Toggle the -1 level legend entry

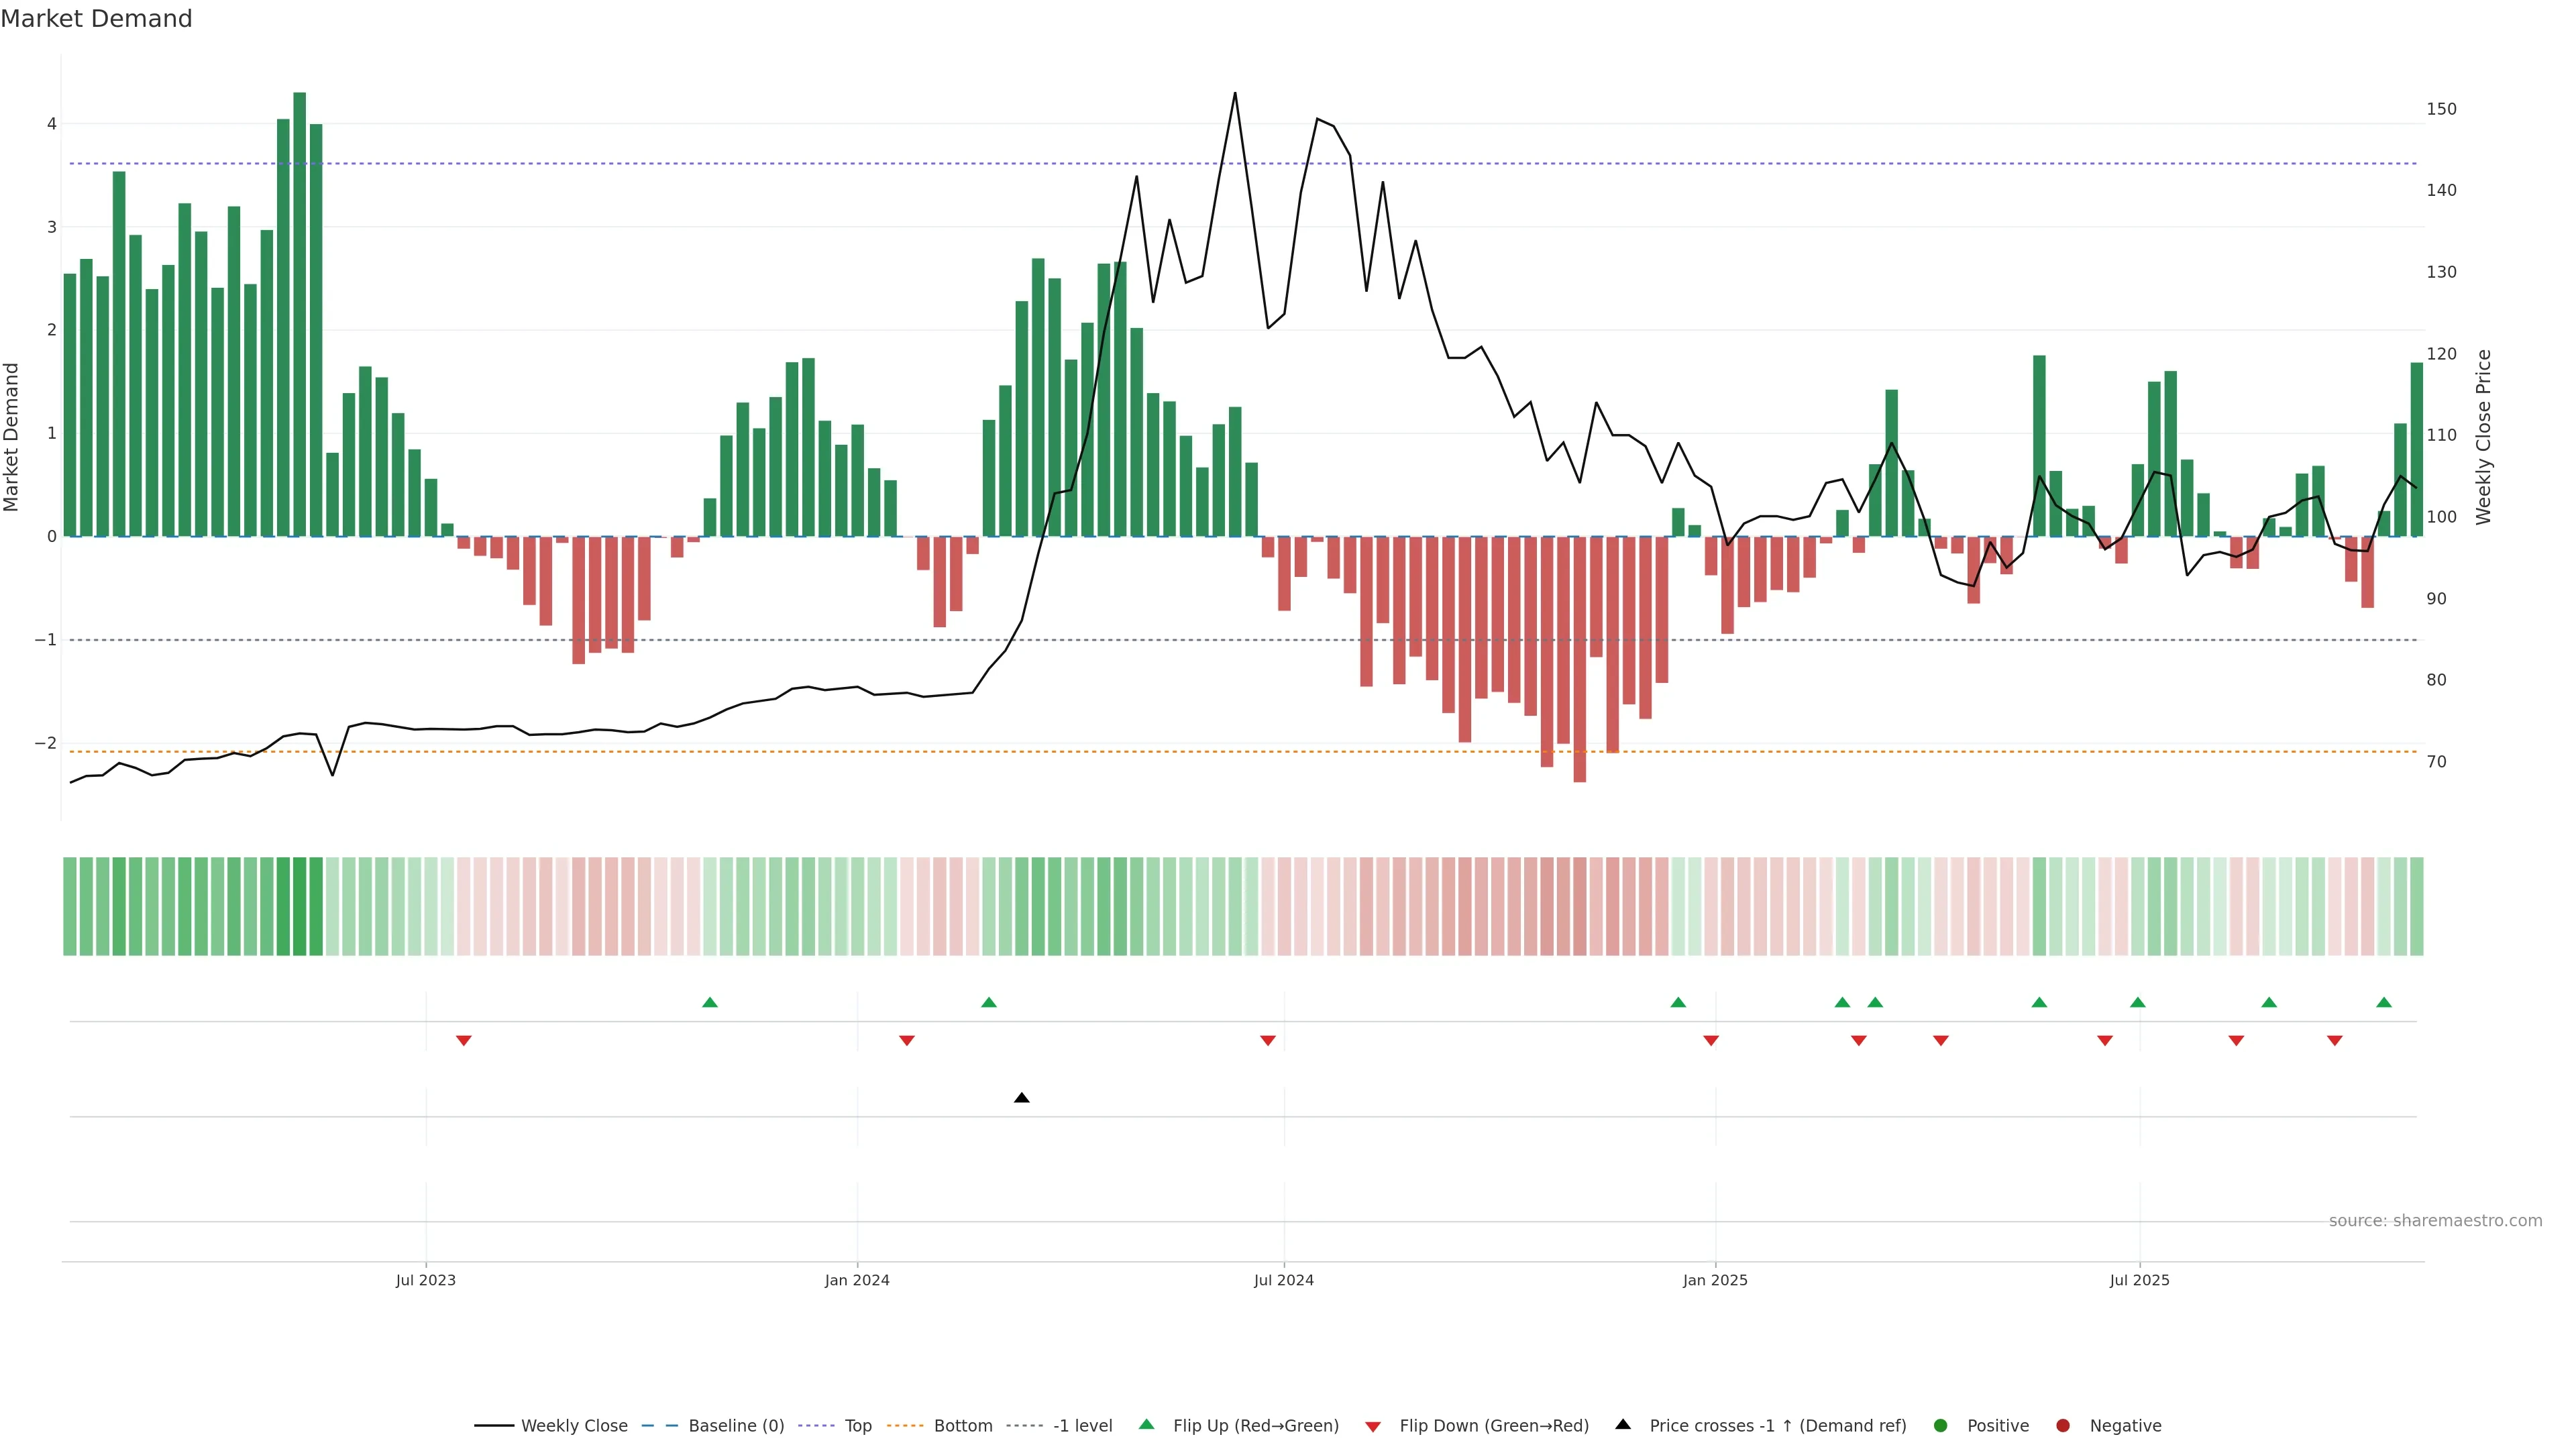tap(1082, 1426)
